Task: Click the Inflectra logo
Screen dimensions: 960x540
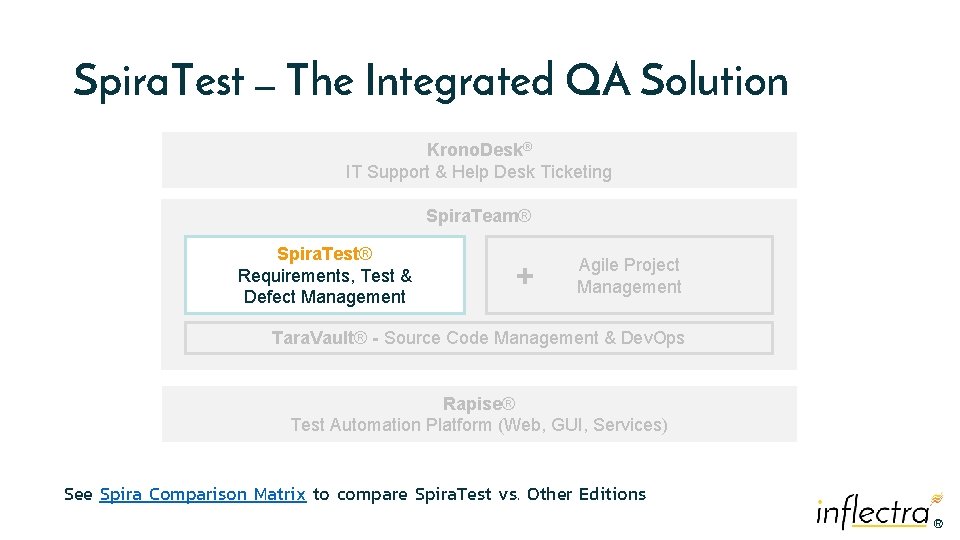Action: 873,512
